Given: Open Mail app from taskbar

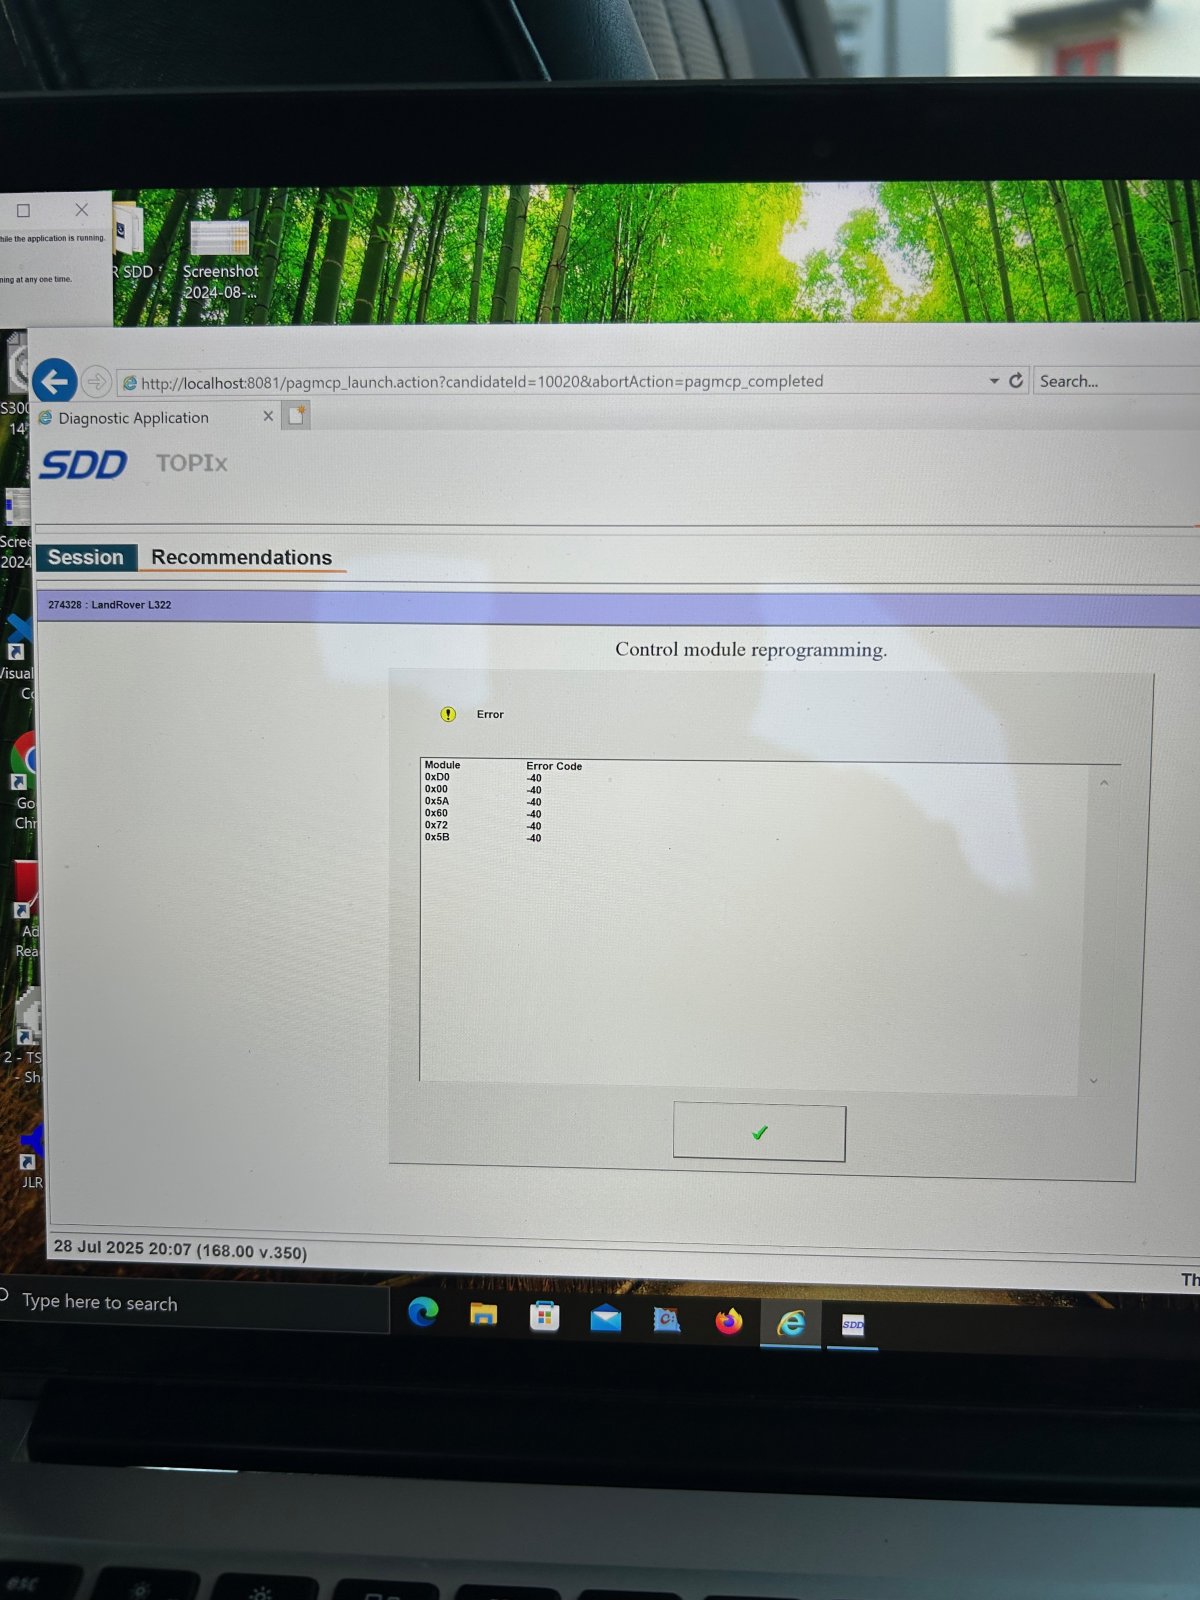Looking at the screenshot, I should [x=606, y=1319].
